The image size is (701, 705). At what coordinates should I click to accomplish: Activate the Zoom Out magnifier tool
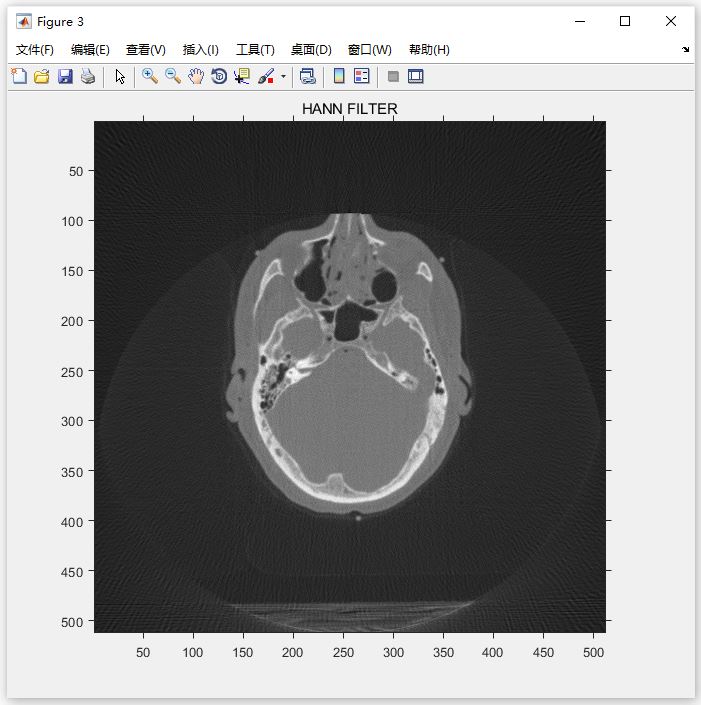pyautogui.click(x=173, y=76)
